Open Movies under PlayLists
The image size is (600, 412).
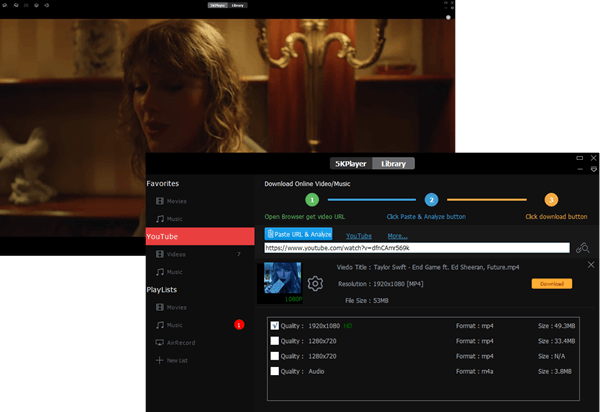171,307
